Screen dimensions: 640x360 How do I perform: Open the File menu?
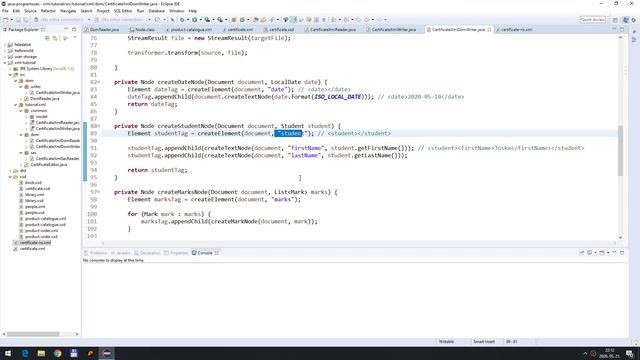click(x=5, y=11)
